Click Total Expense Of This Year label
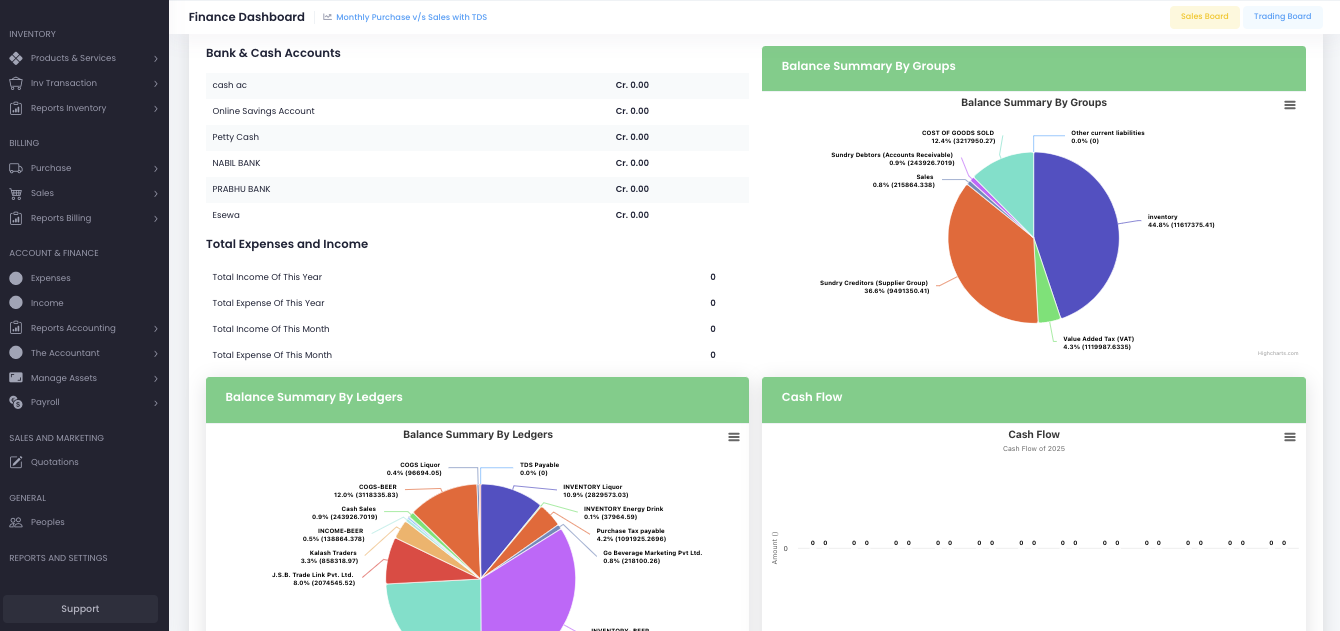The width and height of the screenshot is (1340, 631). click(x=268, y=303)
